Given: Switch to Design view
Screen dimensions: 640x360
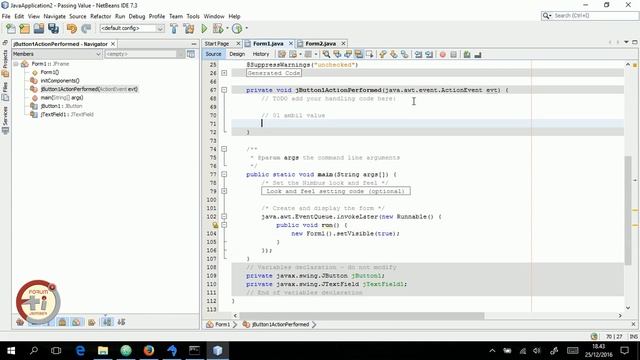Looking at the screenshot, I should (237, 54).
